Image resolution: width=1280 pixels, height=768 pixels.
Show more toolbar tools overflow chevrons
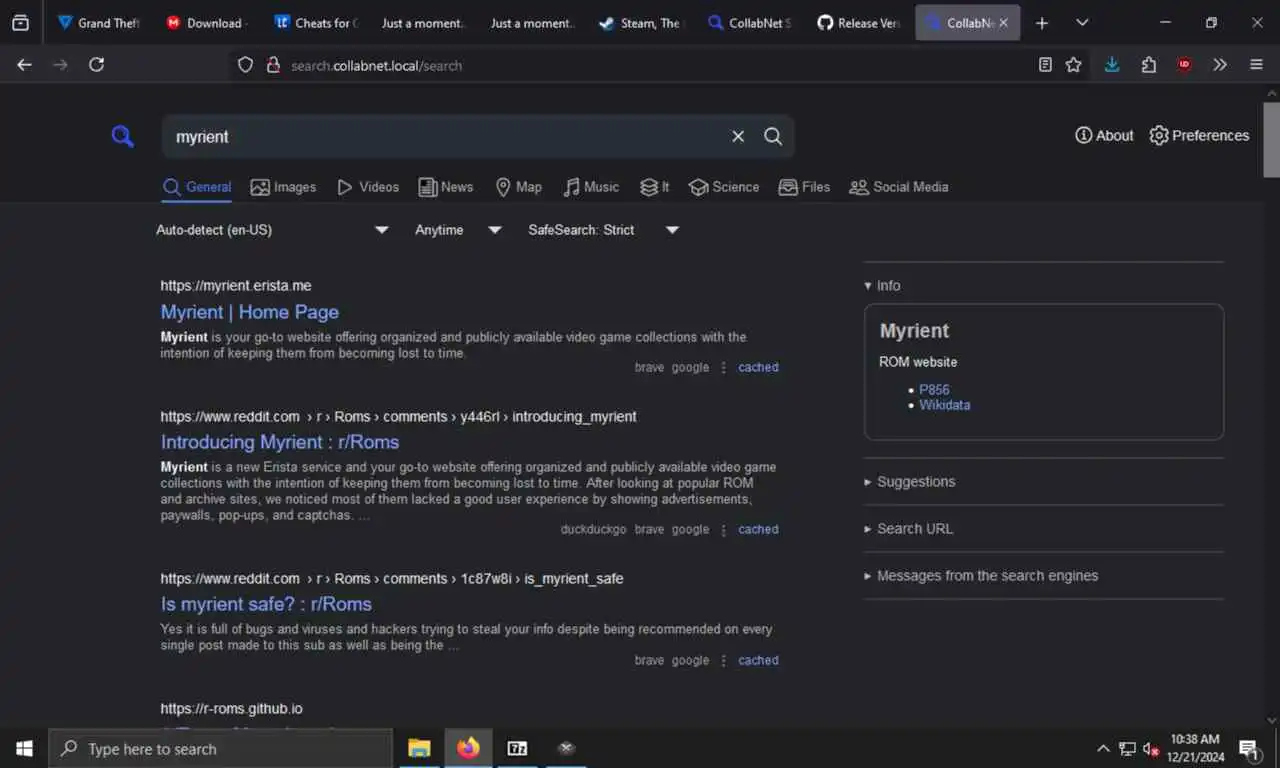[1220, 65]
